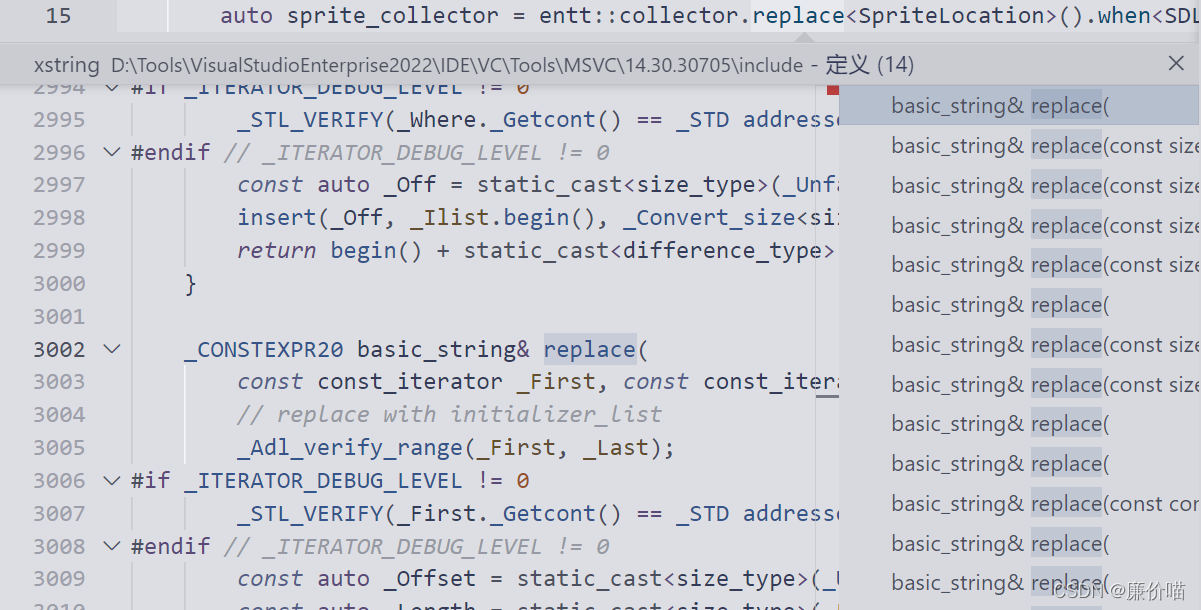Collapse the #endif region at line 3008
The image size is (1201, 610).
pyautogui.click(x=111, y=546)
